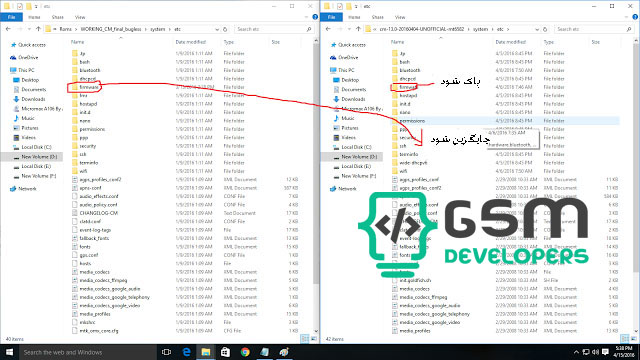
Task: Select audio_effects.conf in left window
Action: pyautogui.click(x=95, y=196)
